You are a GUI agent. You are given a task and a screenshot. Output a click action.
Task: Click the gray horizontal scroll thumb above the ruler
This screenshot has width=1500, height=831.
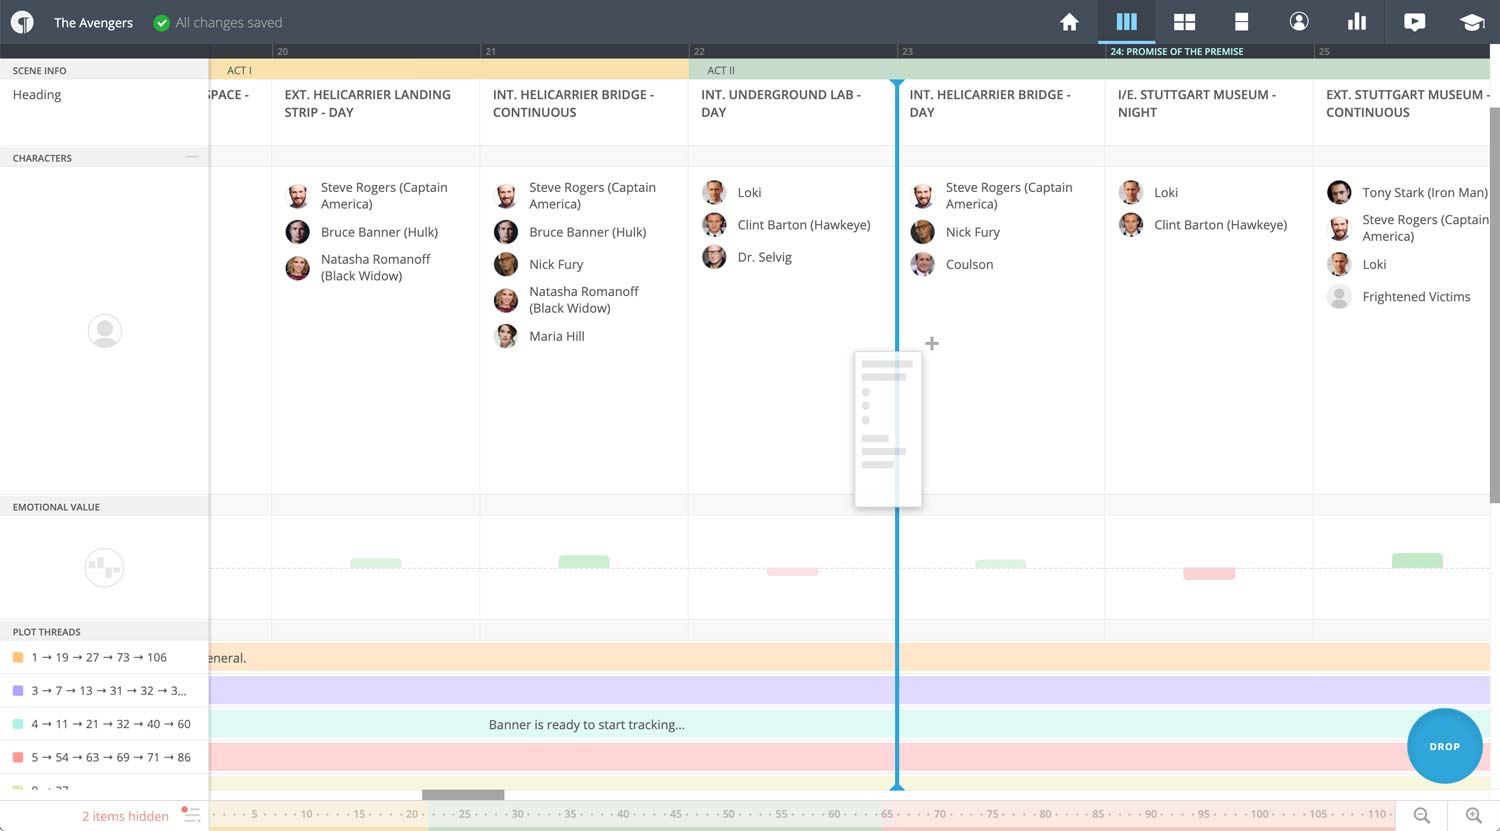[463, 795]
